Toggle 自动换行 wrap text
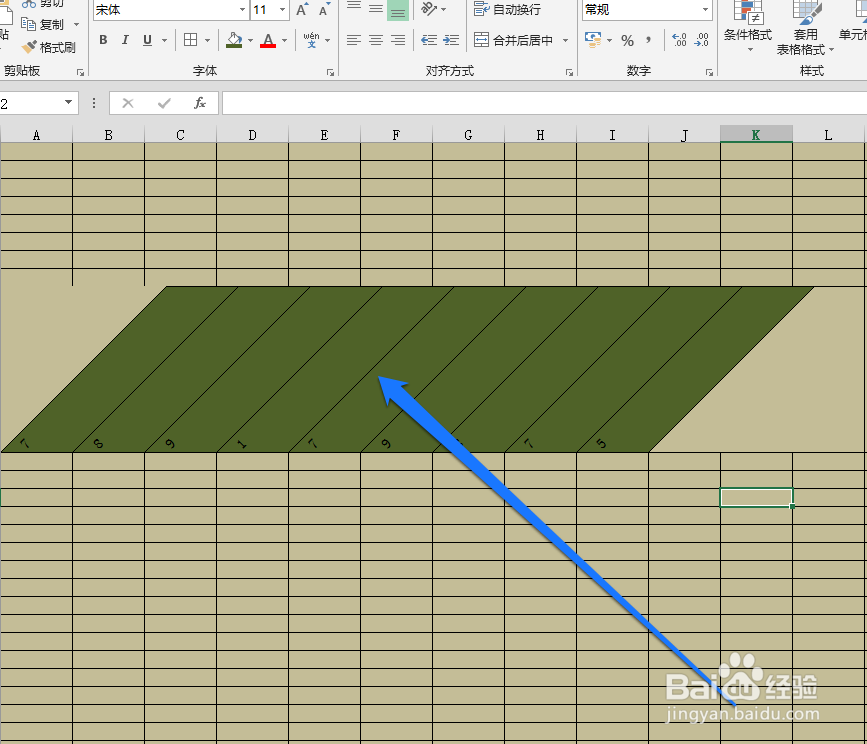The height and width of the screenshot is (744, 867). pos(508,9)
